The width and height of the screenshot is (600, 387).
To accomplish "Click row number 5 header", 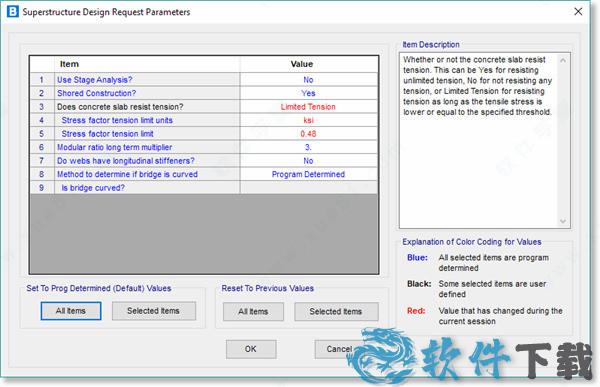I will (x=42, y=134).
